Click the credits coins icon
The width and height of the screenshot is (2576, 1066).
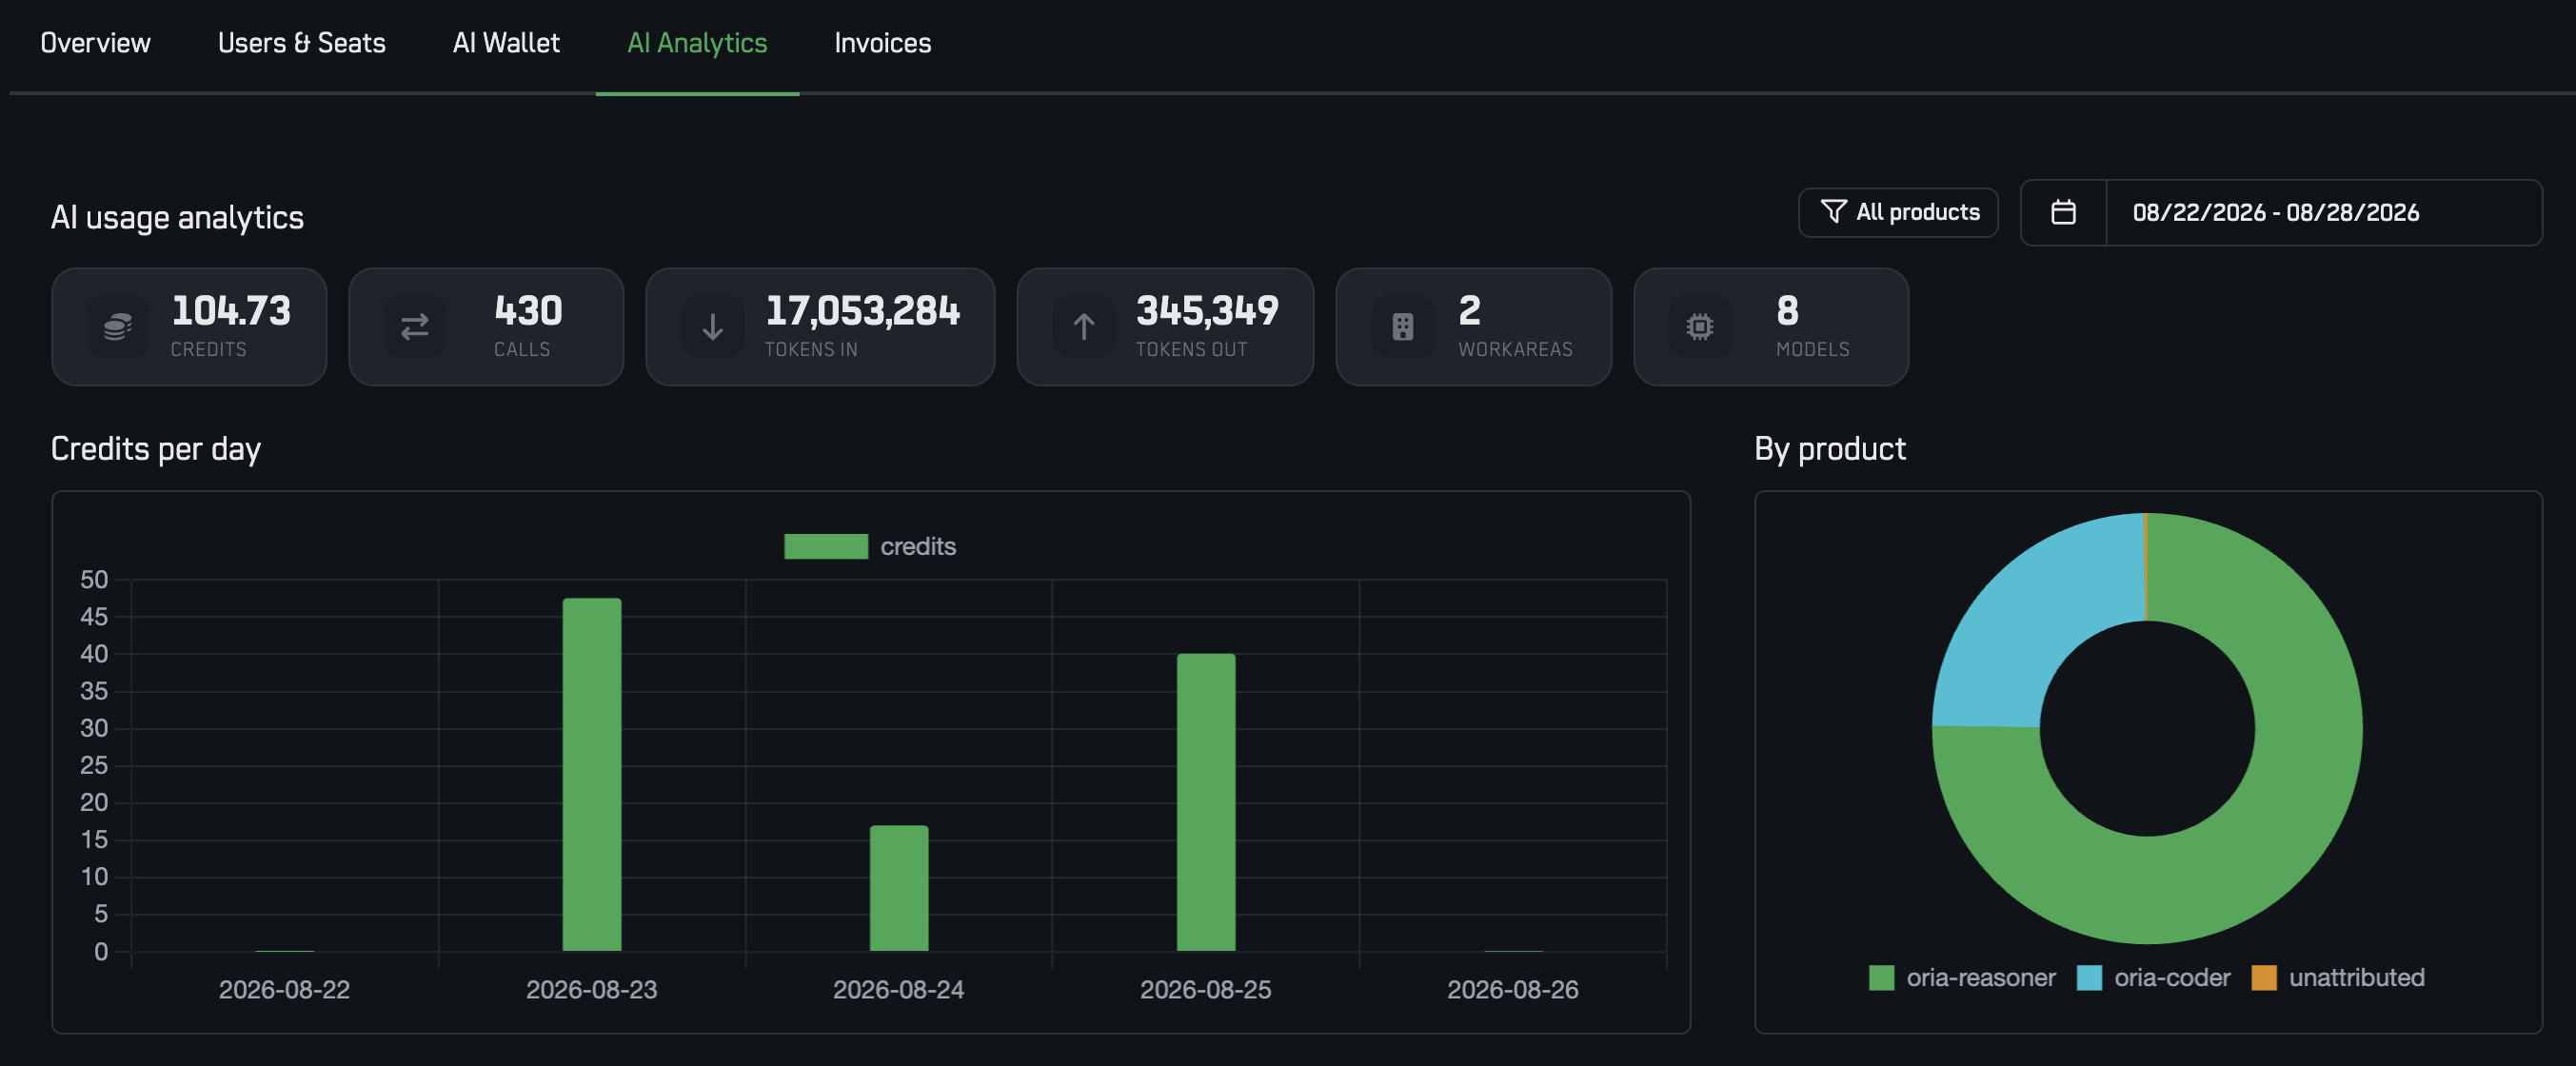pos(117,326)
